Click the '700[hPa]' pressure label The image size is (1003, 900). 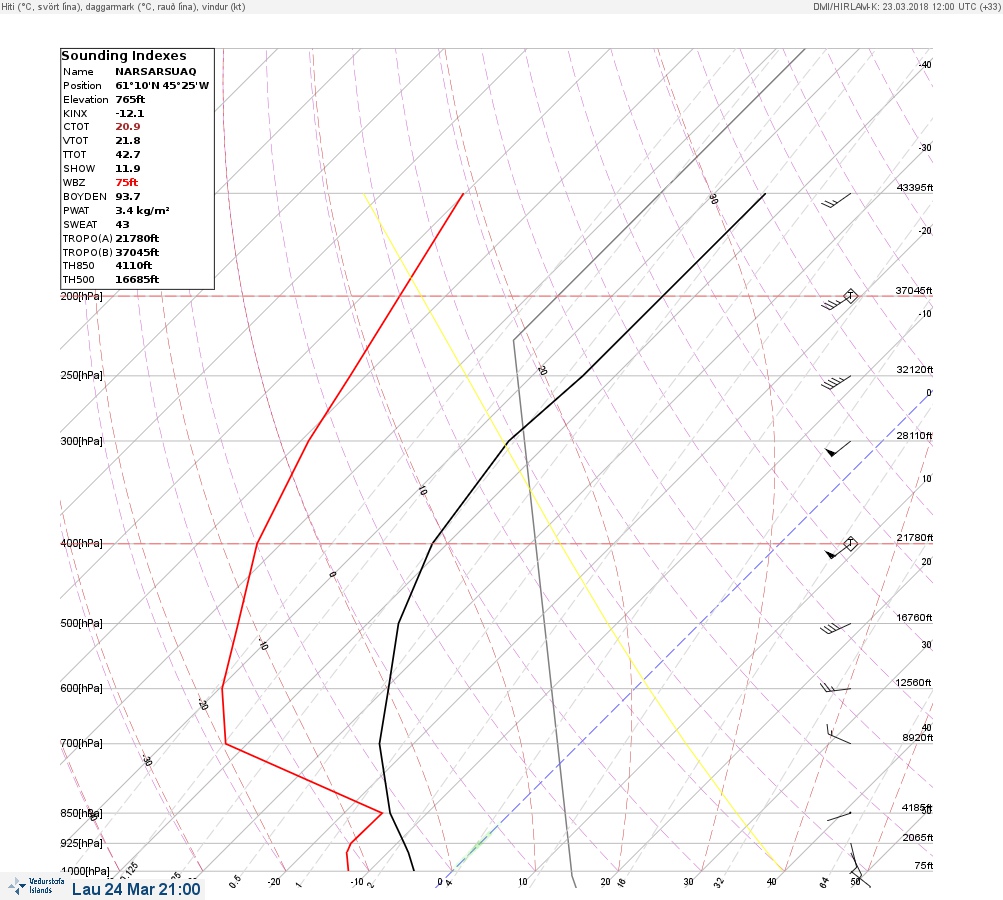coord(81,743)
